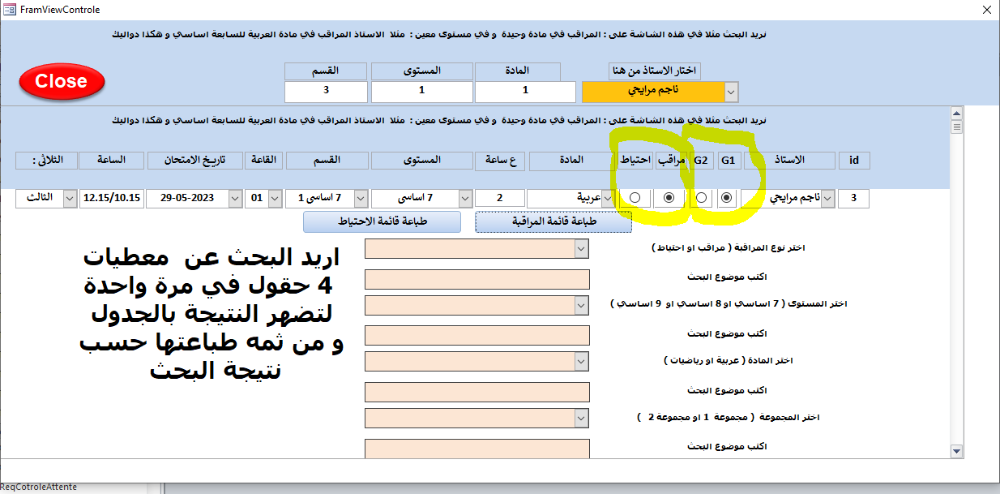The width and height of the screenshot is (1000, 494).
Task: Open the level search dropdown (7, 8 or 9 اساسي)
Action: coord(583,304)
